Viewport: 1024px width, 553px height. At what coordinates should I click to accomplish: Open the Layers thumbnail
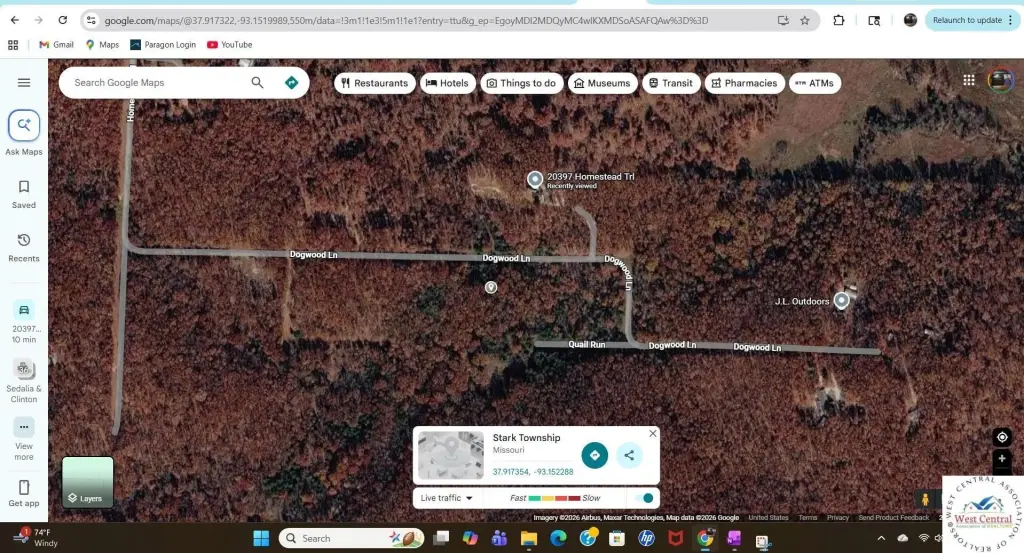(x=88, y=482)
